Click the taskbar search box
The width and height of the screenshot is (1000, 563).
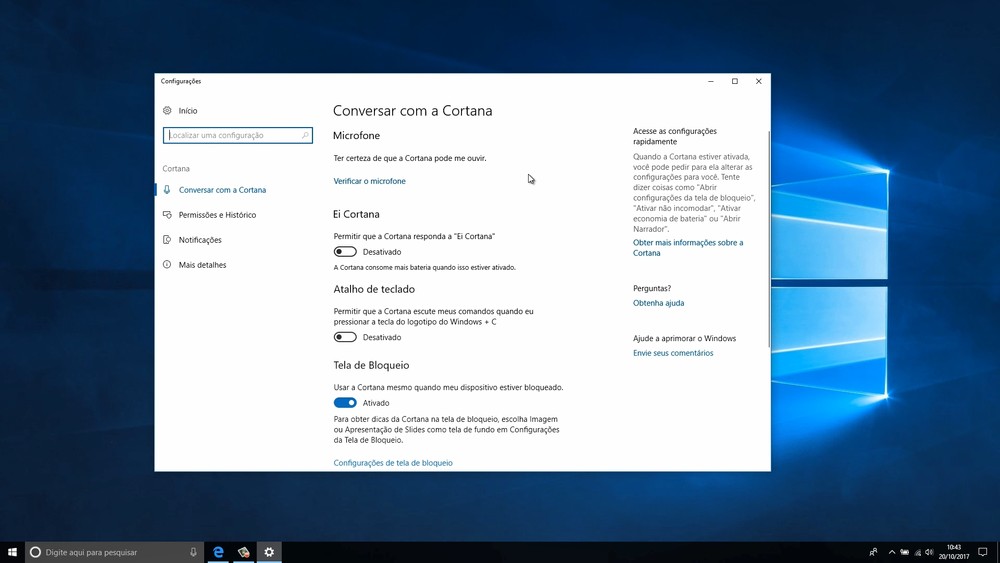click(115, 552)
